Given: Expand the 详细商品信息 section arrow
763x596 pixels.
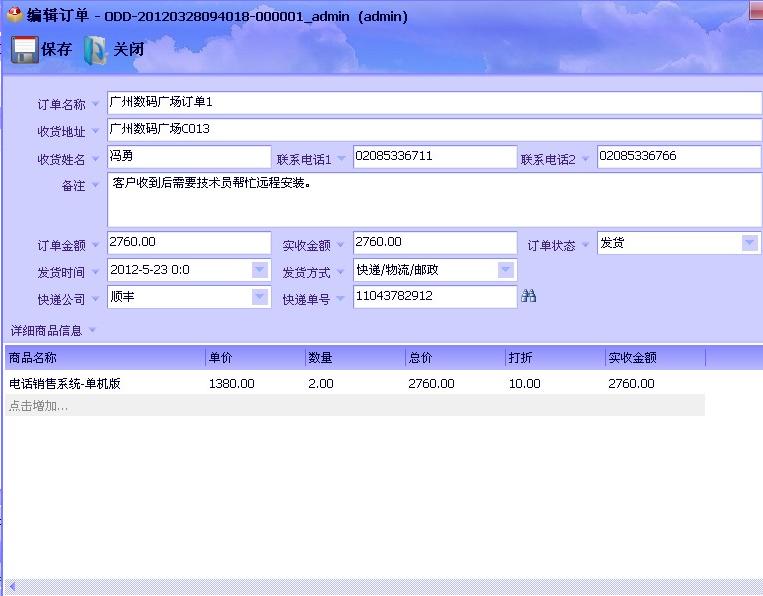Looking at the screenshot, I should tap(92, 330).
